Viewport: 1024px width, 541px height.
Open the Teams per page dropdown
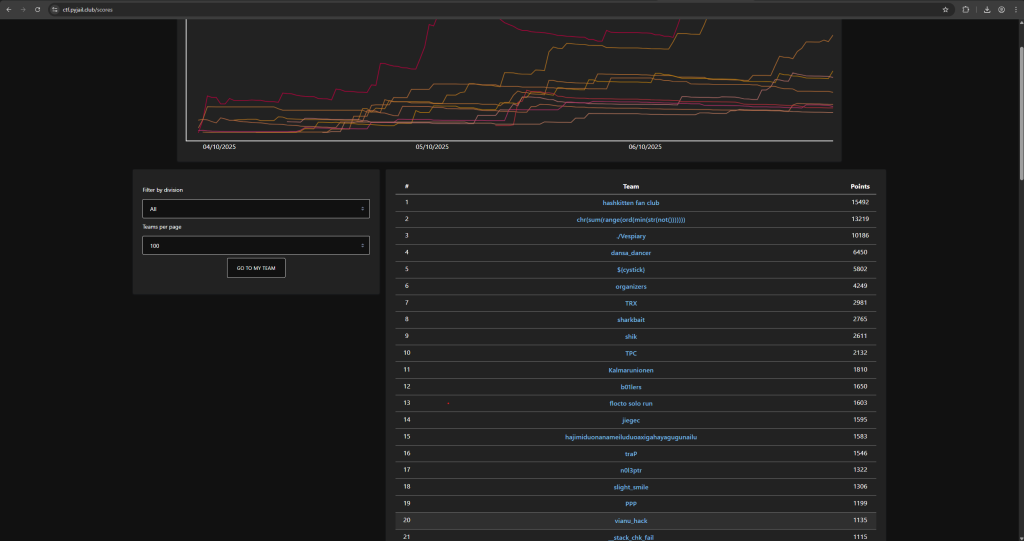coord(255,245)
